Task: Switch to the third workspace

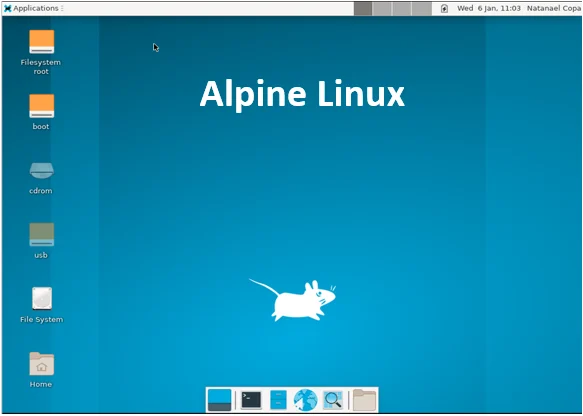Action: pos(402,8)
